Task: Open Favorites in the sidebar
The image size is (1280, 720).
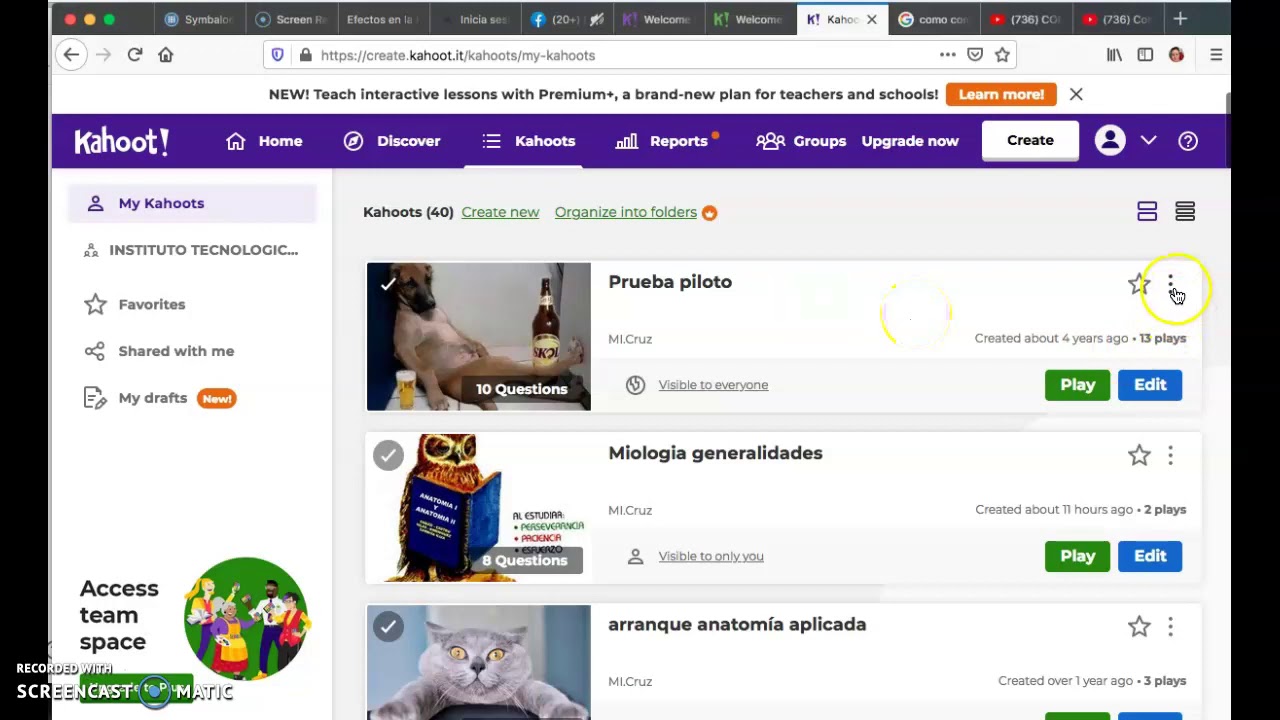Action: pos(136,304)
